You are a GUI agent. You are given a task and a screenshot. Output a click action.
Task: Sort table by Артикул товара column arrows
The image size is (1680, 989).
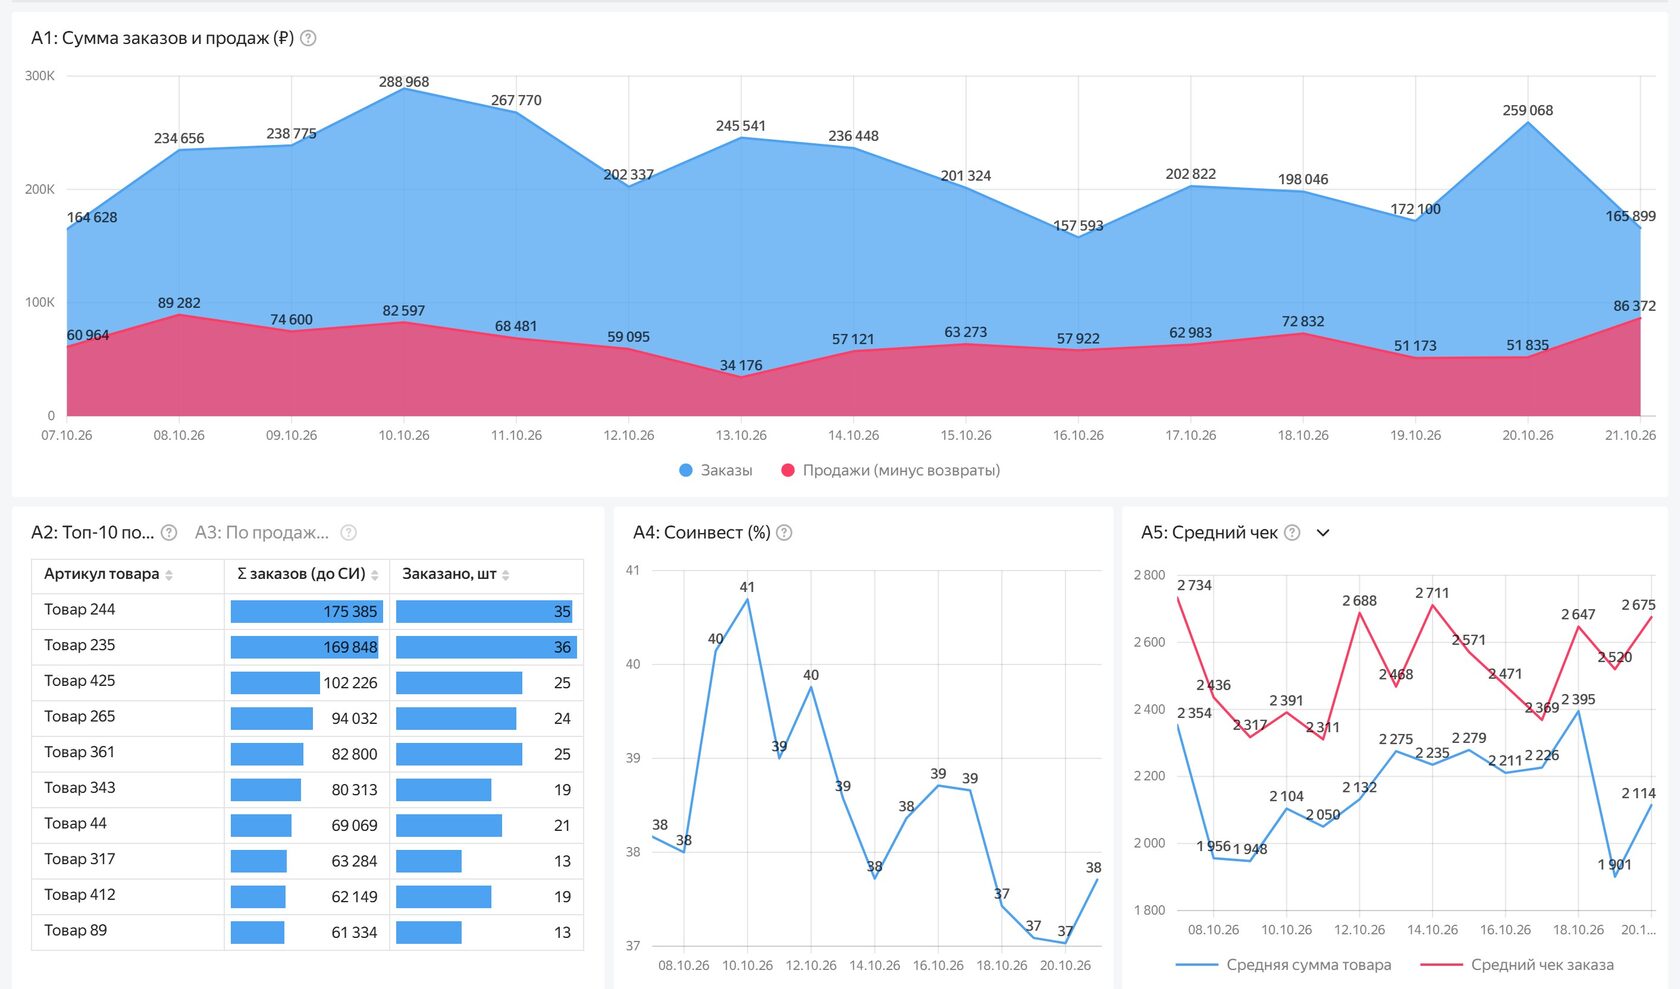point(169,575)
